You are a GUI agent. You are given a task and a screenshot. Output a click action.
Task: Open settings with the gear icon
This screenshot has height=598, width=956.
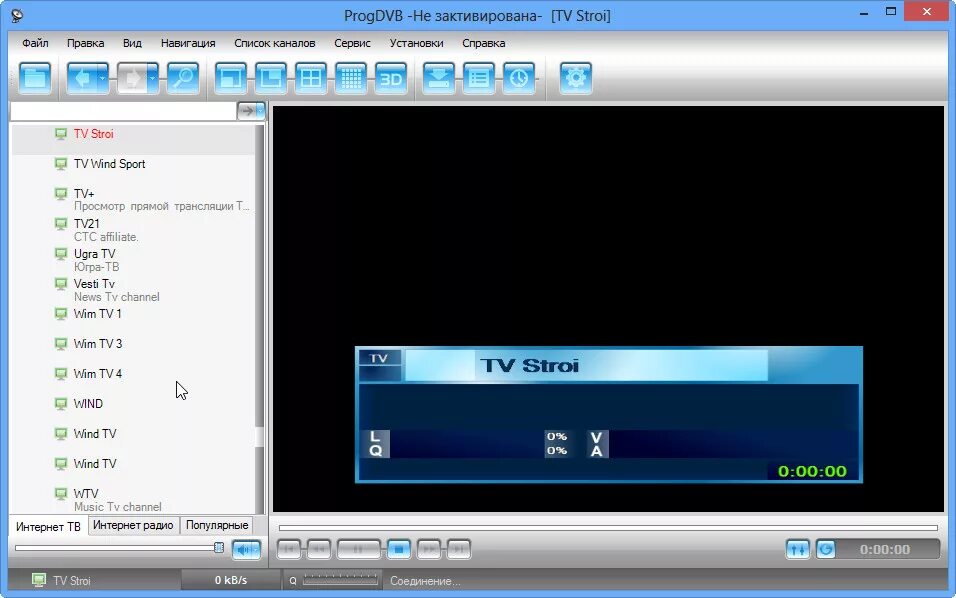pyautogui.click(x=576, y=78)
